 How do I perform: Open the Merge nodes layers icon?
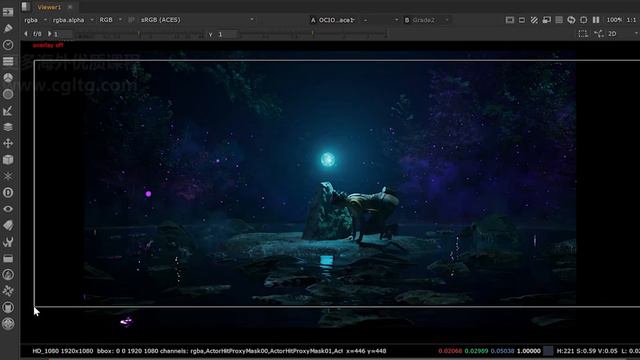coord(8,127)
